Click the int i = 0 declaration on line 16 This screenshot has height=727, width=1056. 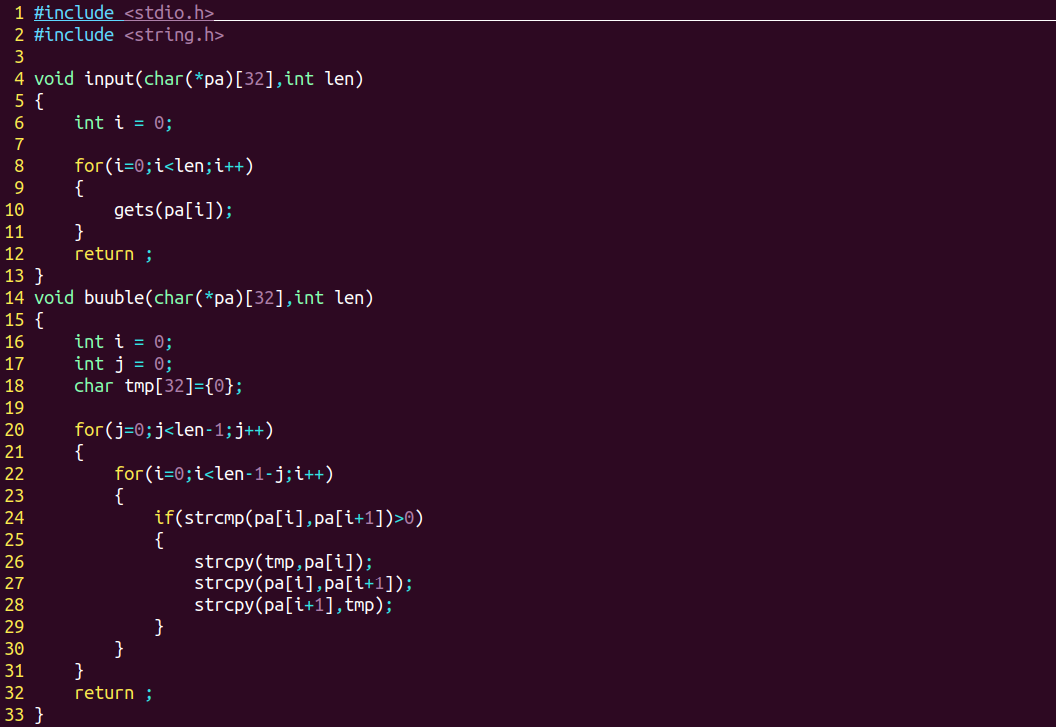point(123,342)
